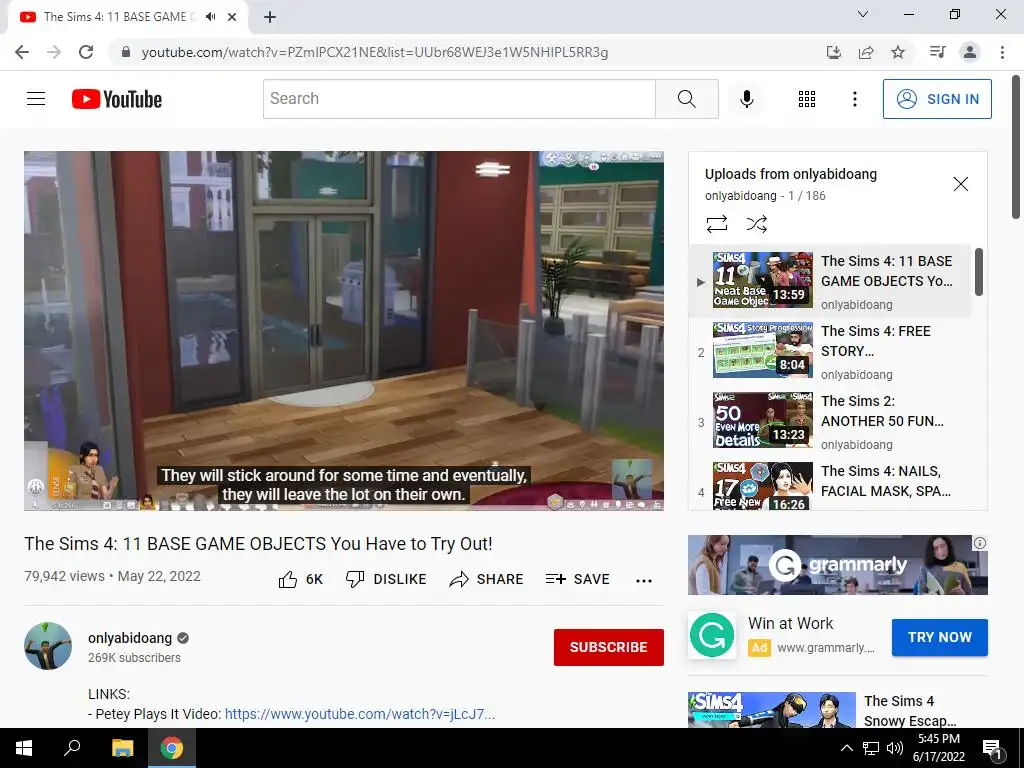This screenshot has width=1024, height=768.
Task: Open the Grammarly round logo icon
Action: 712,635
